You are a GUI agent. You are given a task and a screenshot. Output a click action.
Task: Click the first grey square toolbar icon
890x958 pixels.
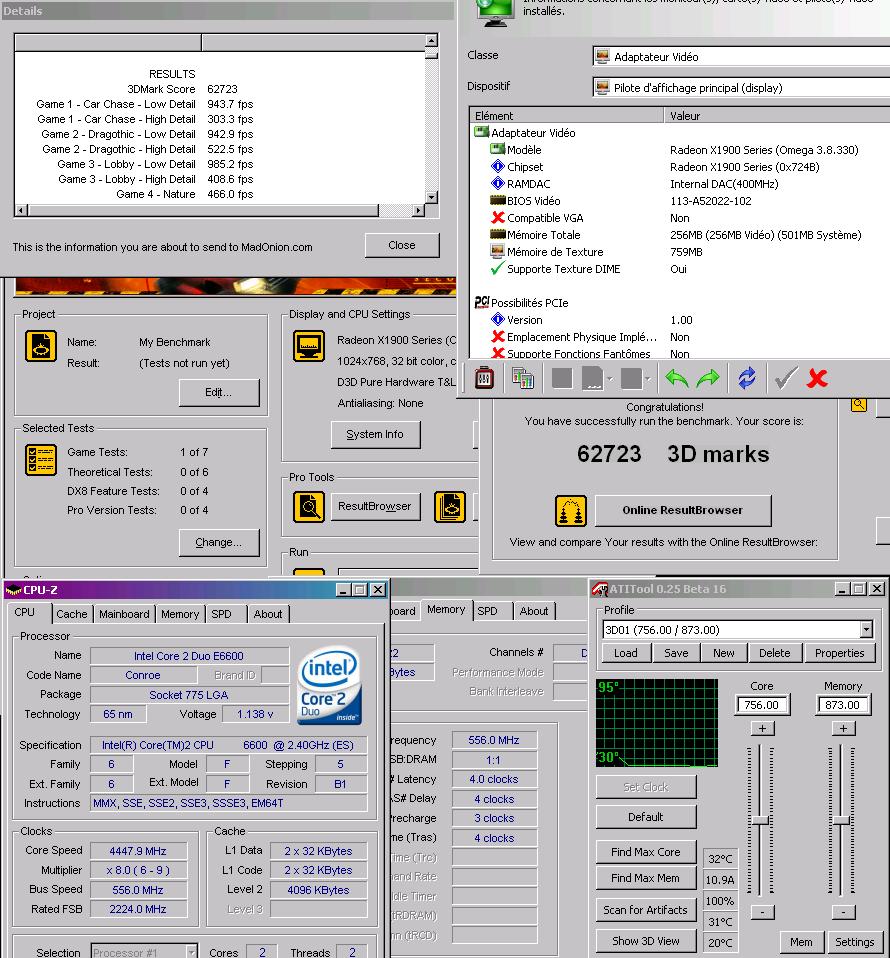(561, 378)
